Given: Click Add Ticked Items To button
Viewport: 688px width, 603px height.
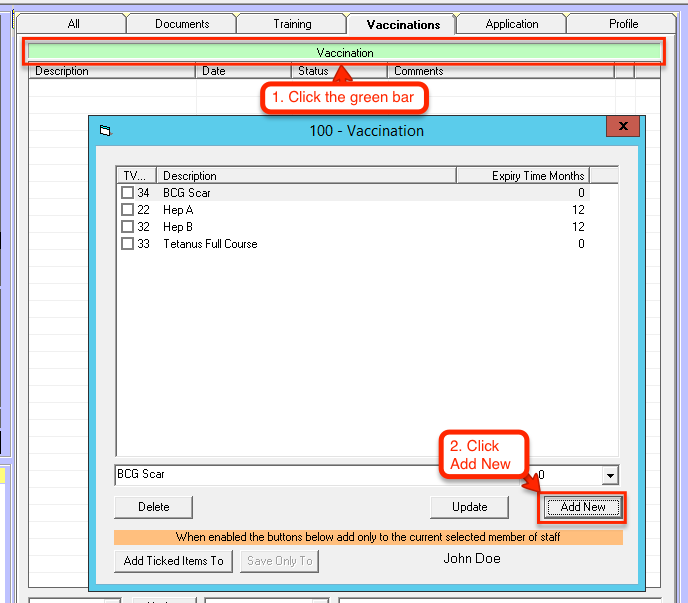Looking at the screenshot, I should point(173,561).
